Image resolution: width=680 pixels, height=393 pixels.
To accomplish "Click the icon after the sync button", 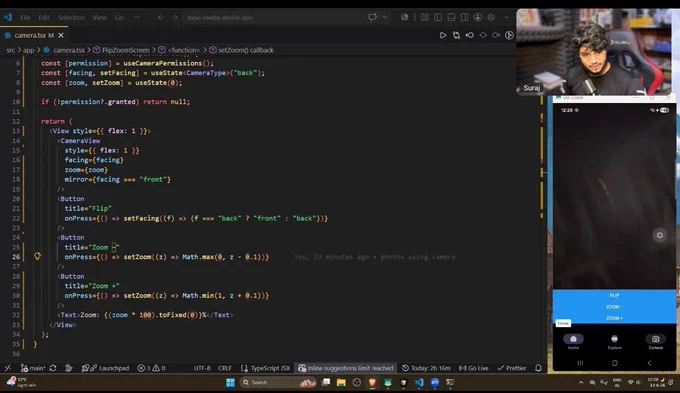I will tap(69, 368).
